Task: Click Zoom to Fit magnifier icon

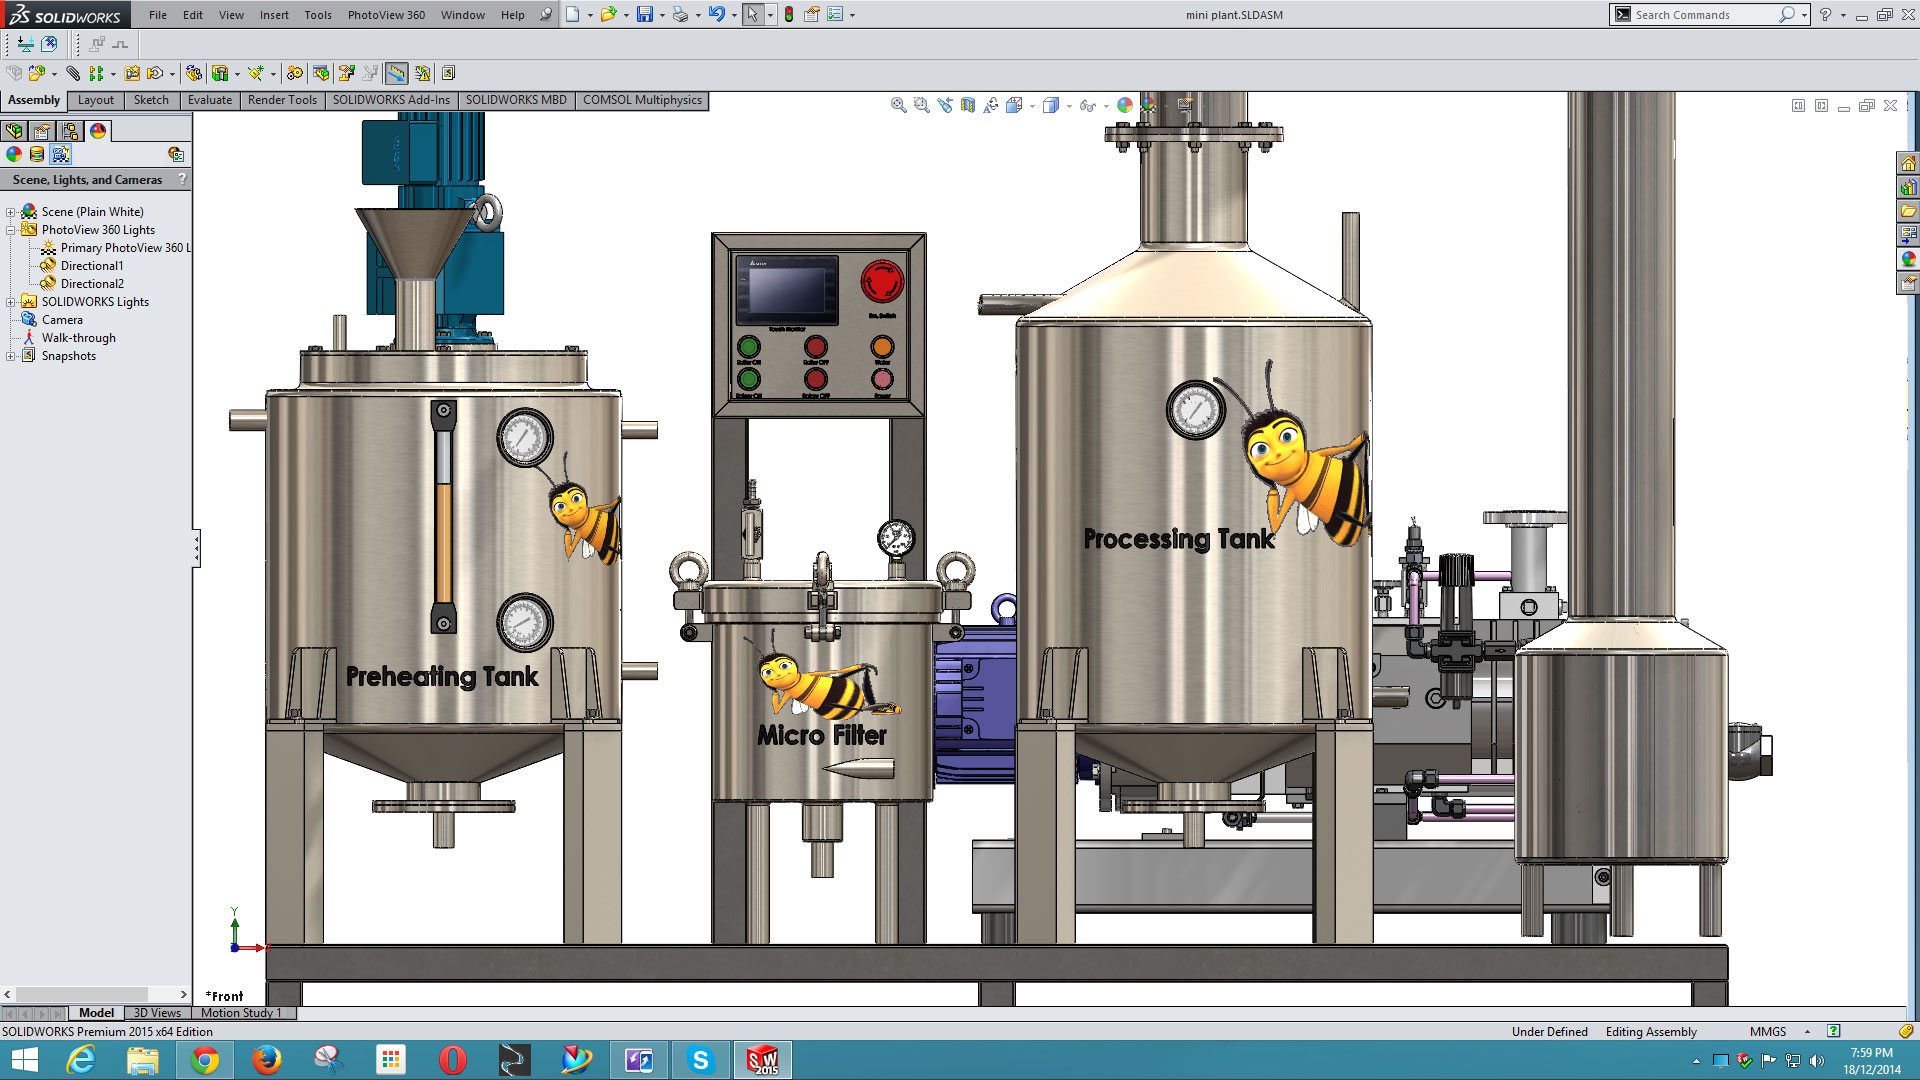Action: pos(898,105)
